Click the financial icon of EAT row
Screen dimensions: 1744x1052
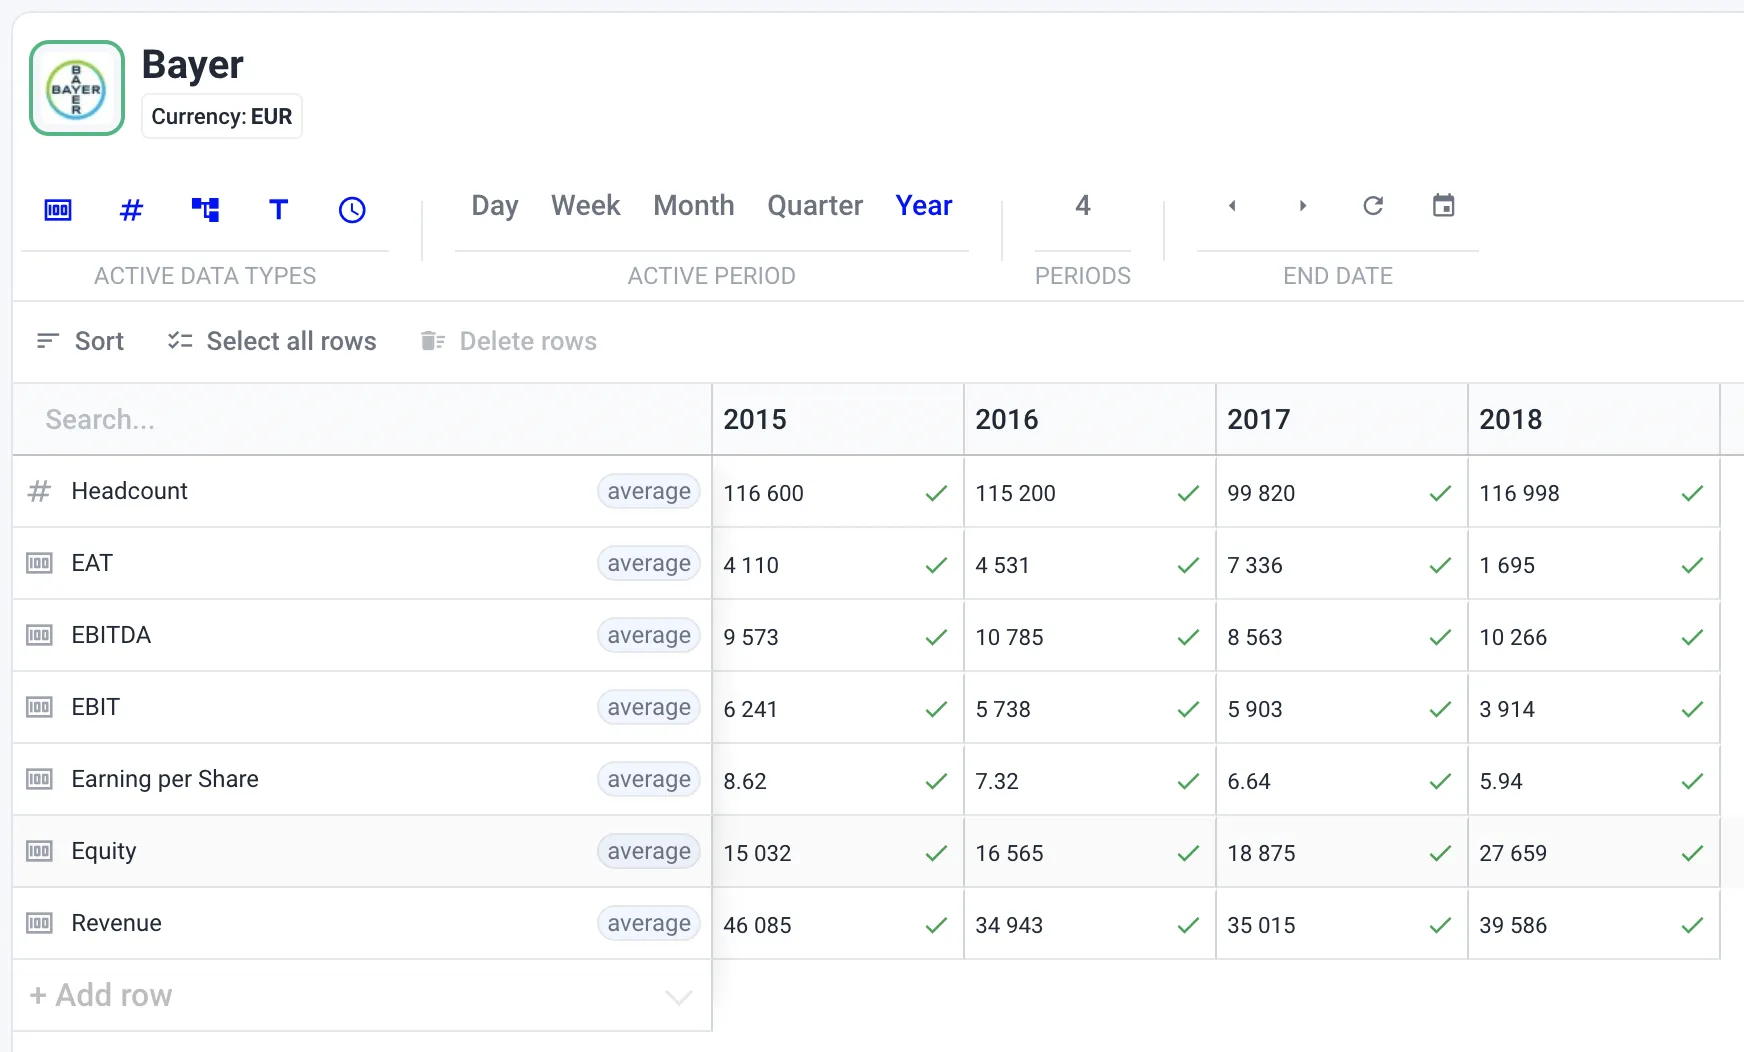pyautogui.click(x=39, y=563)
